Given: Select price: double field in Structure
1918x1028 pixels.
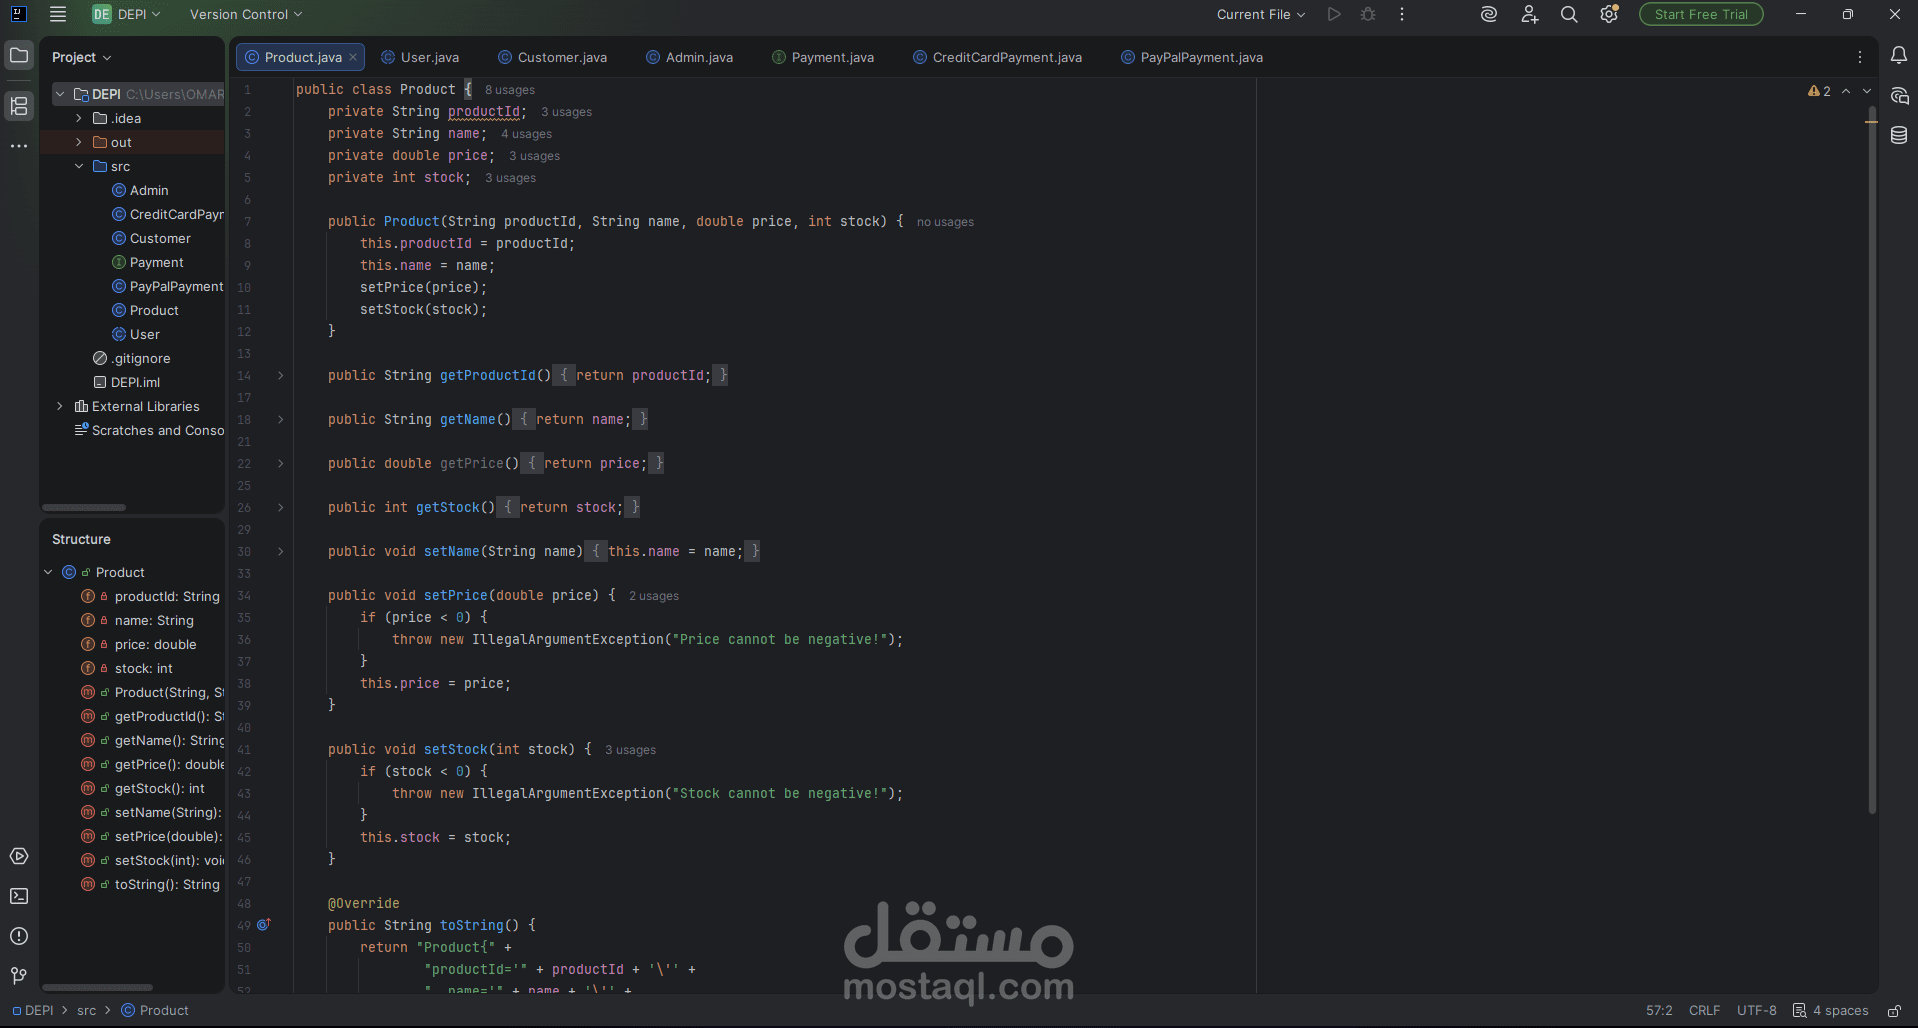Looking at the screenshot, I should (x=138, y=644).
